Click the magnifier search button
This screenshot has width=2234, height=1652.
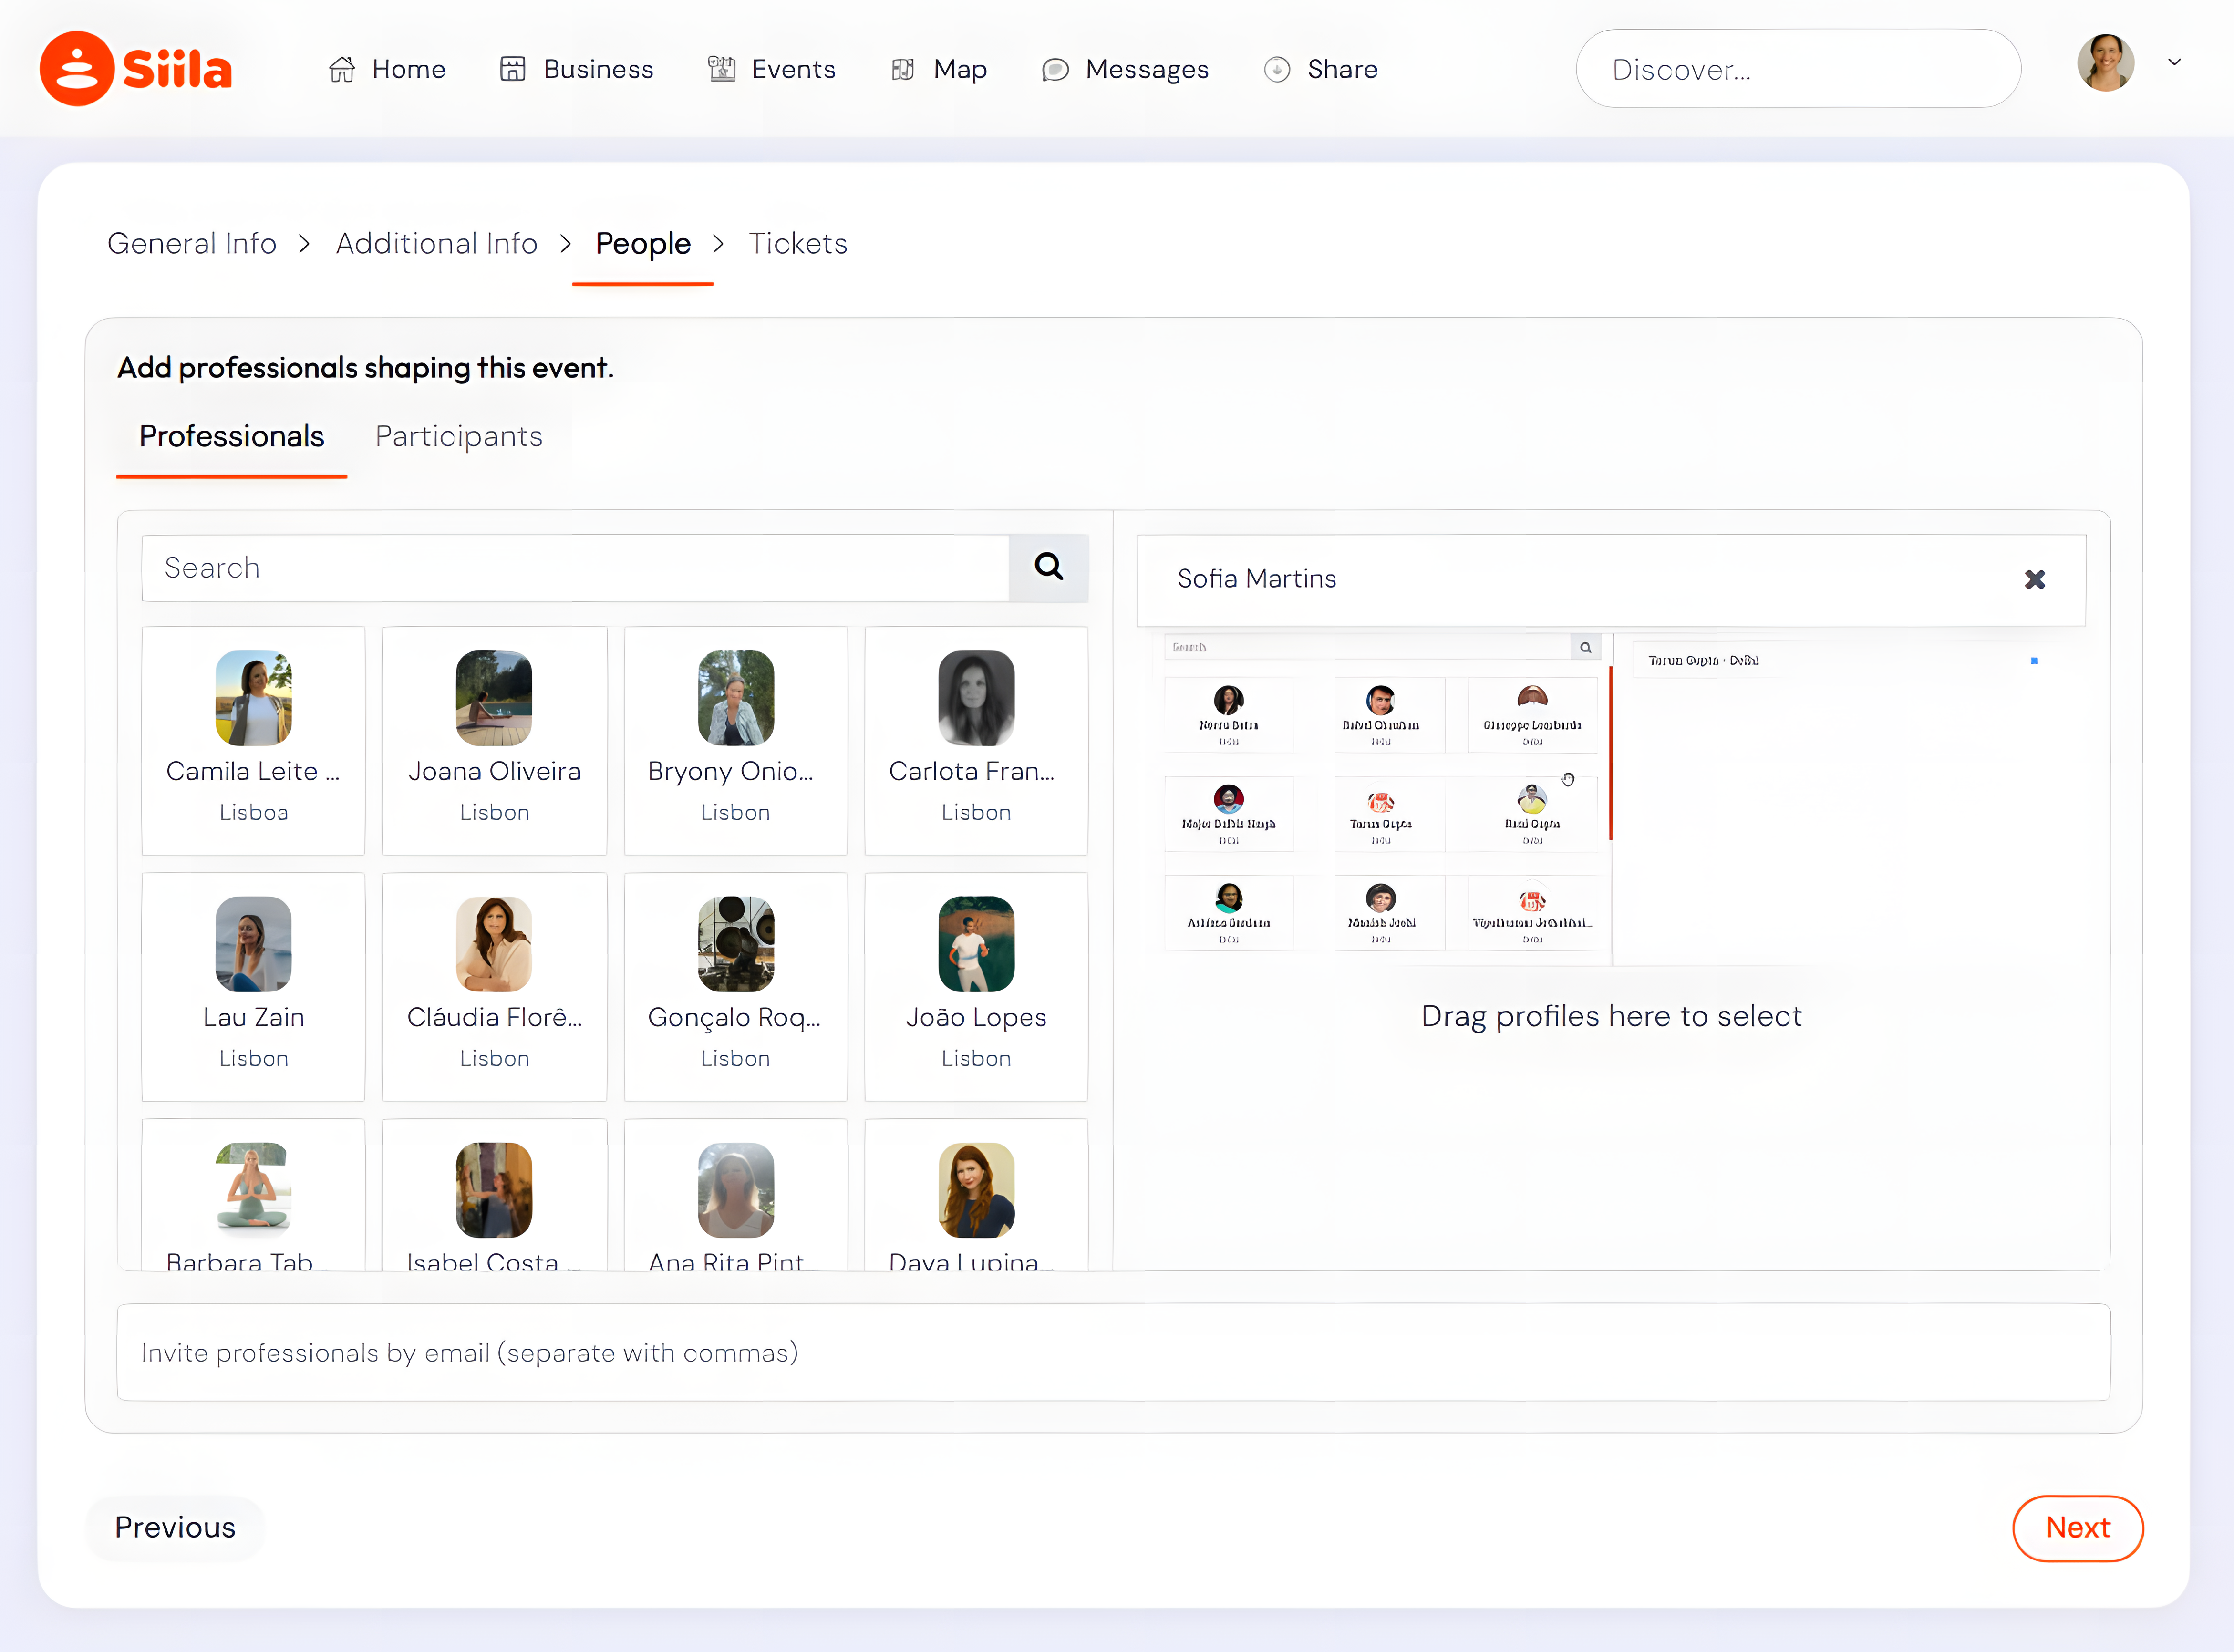point(1048,568)
